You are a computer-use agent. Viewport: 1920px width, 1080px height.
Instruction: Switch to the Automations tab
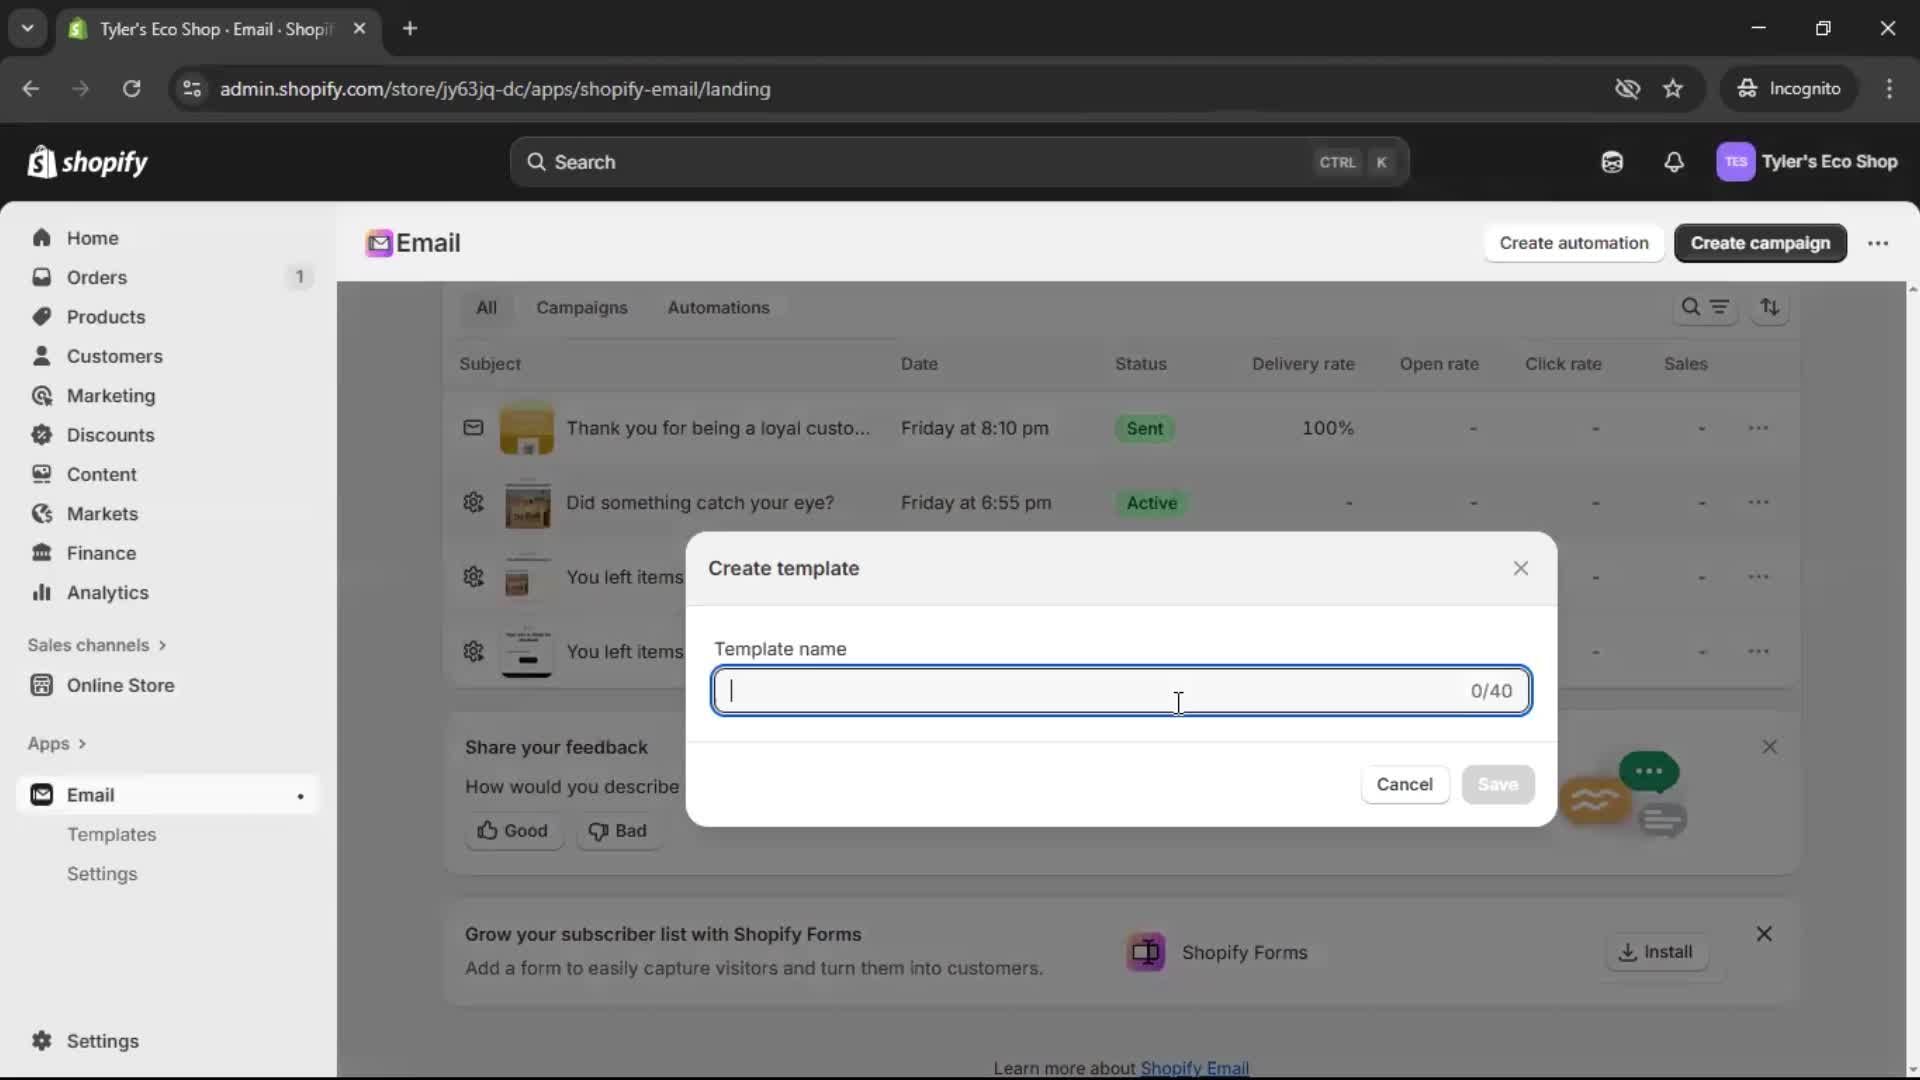pyautogui.click(x=719, y=308)
